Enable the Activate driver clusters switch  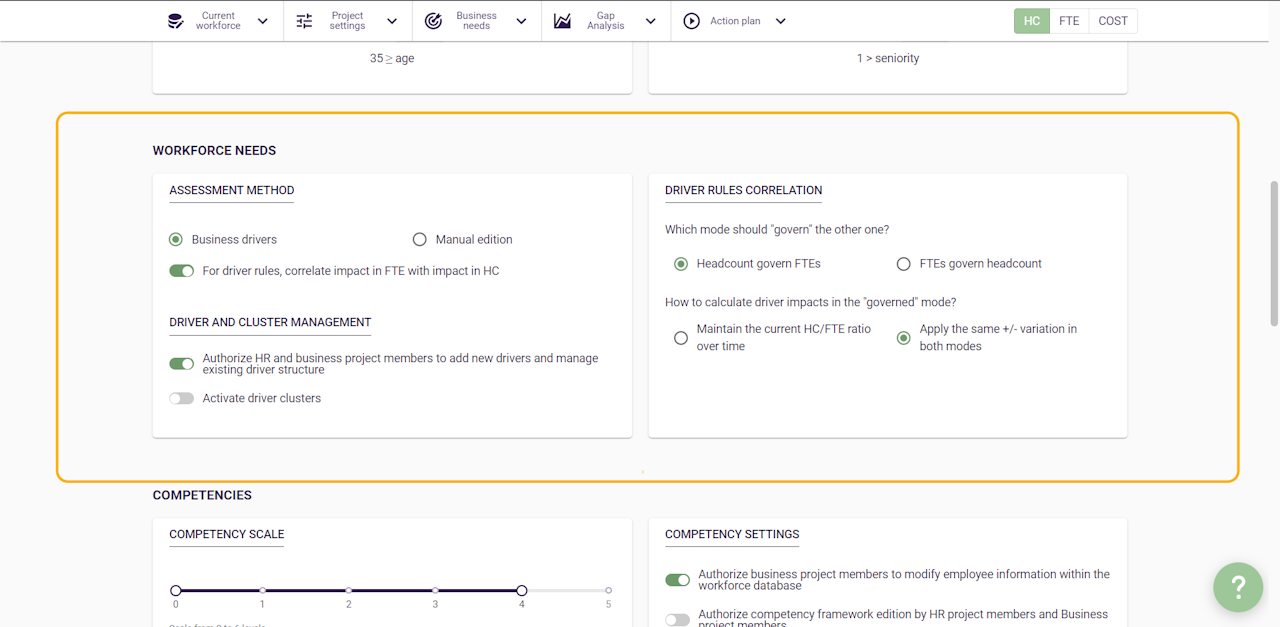pos(181,398)
